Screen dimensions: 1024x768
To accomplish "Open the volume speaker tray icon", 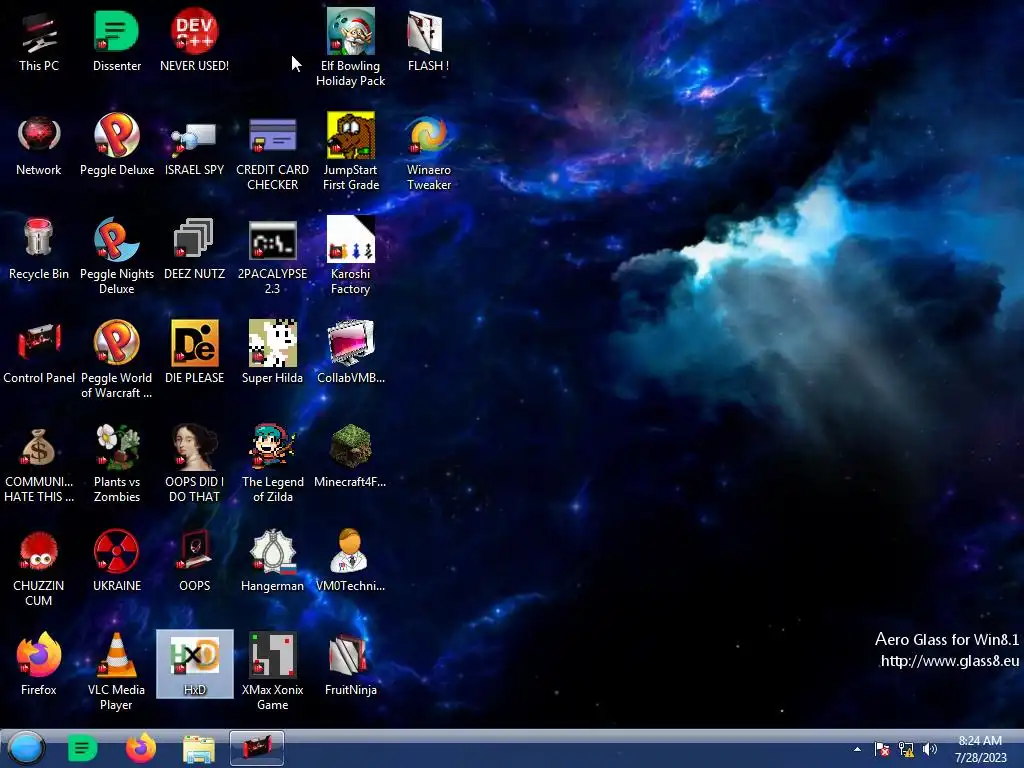I will click(x=929, y=749).
